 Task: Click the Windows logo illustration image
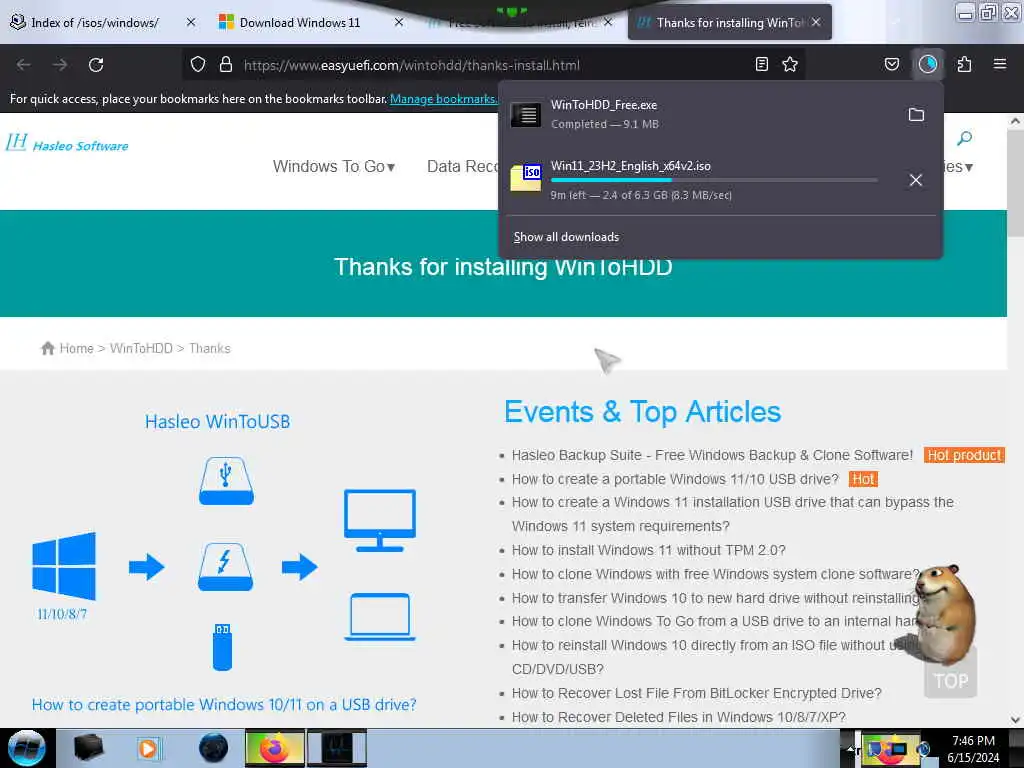63,566
